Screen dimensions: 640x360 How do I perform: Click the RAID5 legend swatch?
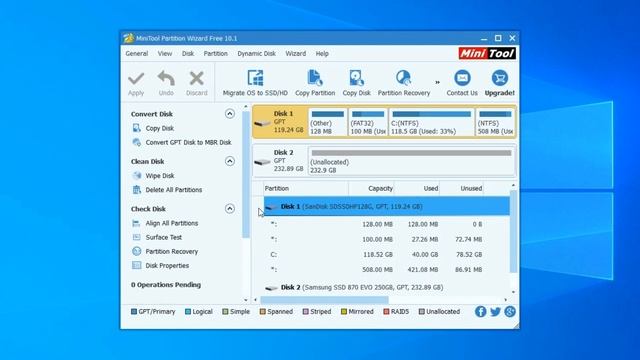pos(386,311)
